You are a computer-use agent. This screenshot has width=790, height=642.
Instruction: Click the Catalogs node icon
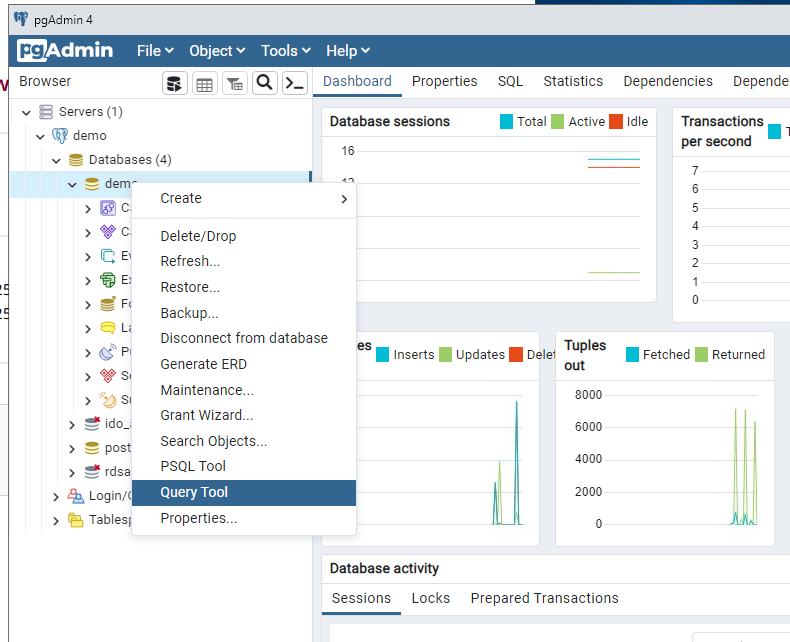click(x=108, y=232)
